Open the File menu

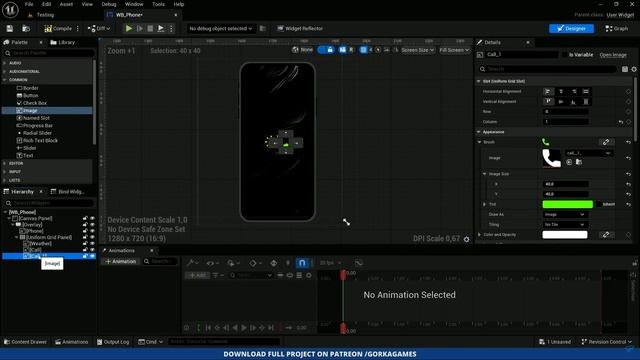pyautogui.click(x=29, y=4)
